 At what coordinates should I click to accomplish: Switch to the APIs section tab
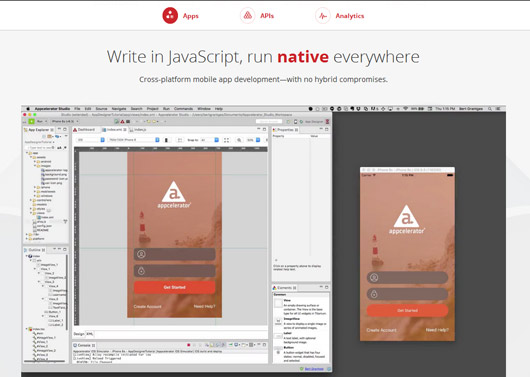point(257,16)
